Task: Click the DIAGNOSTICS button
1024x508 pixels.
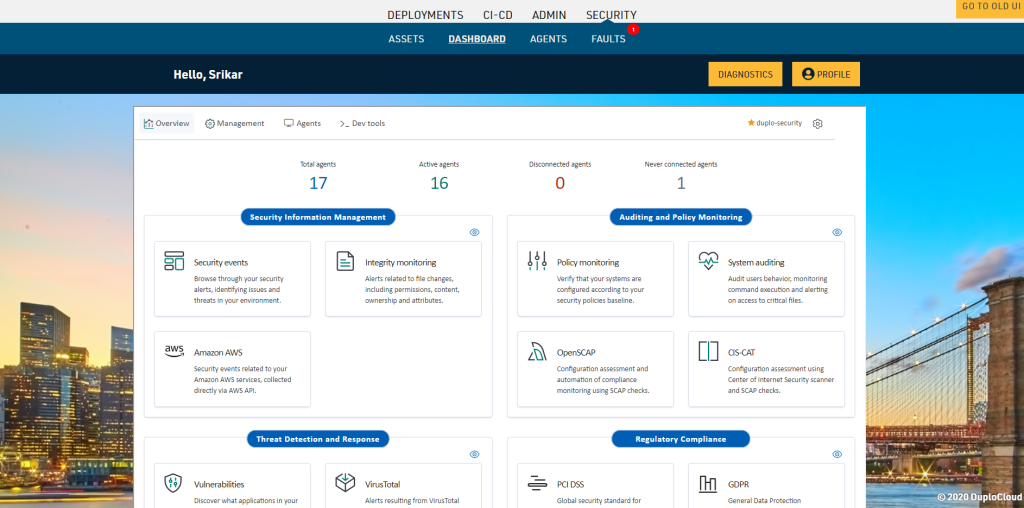Action: tap(745, 74)
